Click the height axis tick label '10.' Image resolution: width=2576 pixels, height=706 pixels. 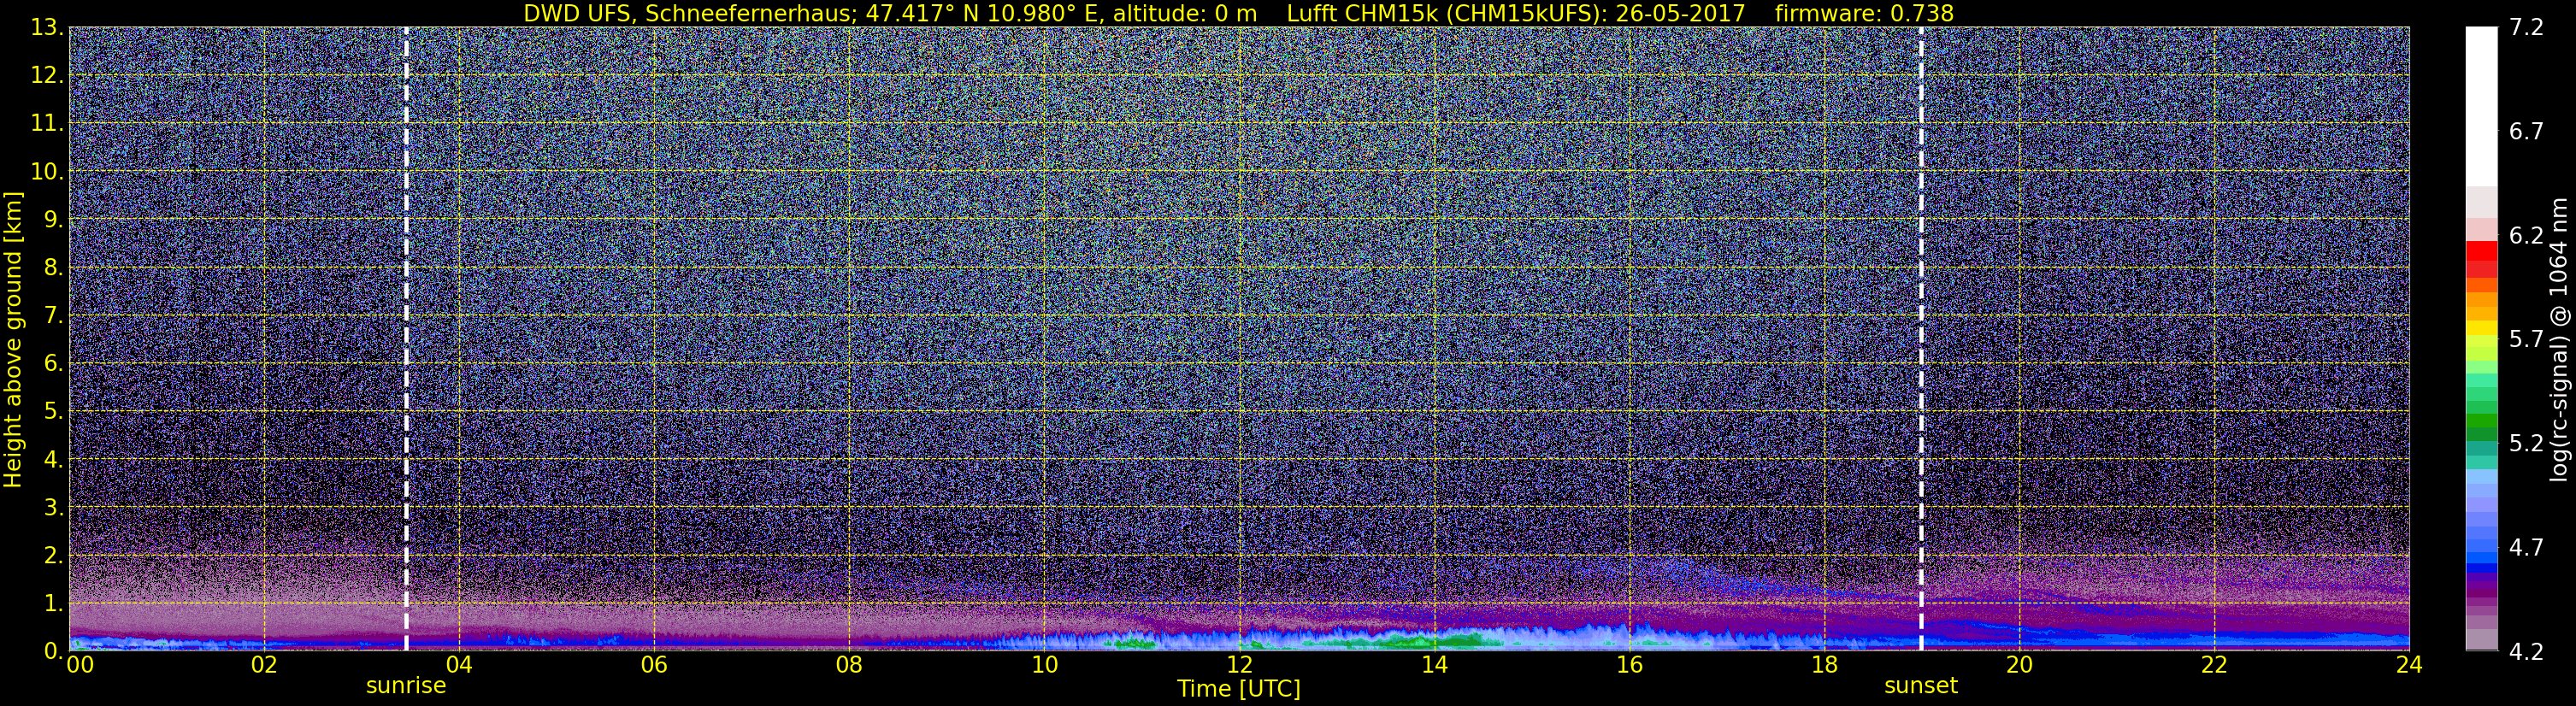click(x=47, y=171)
